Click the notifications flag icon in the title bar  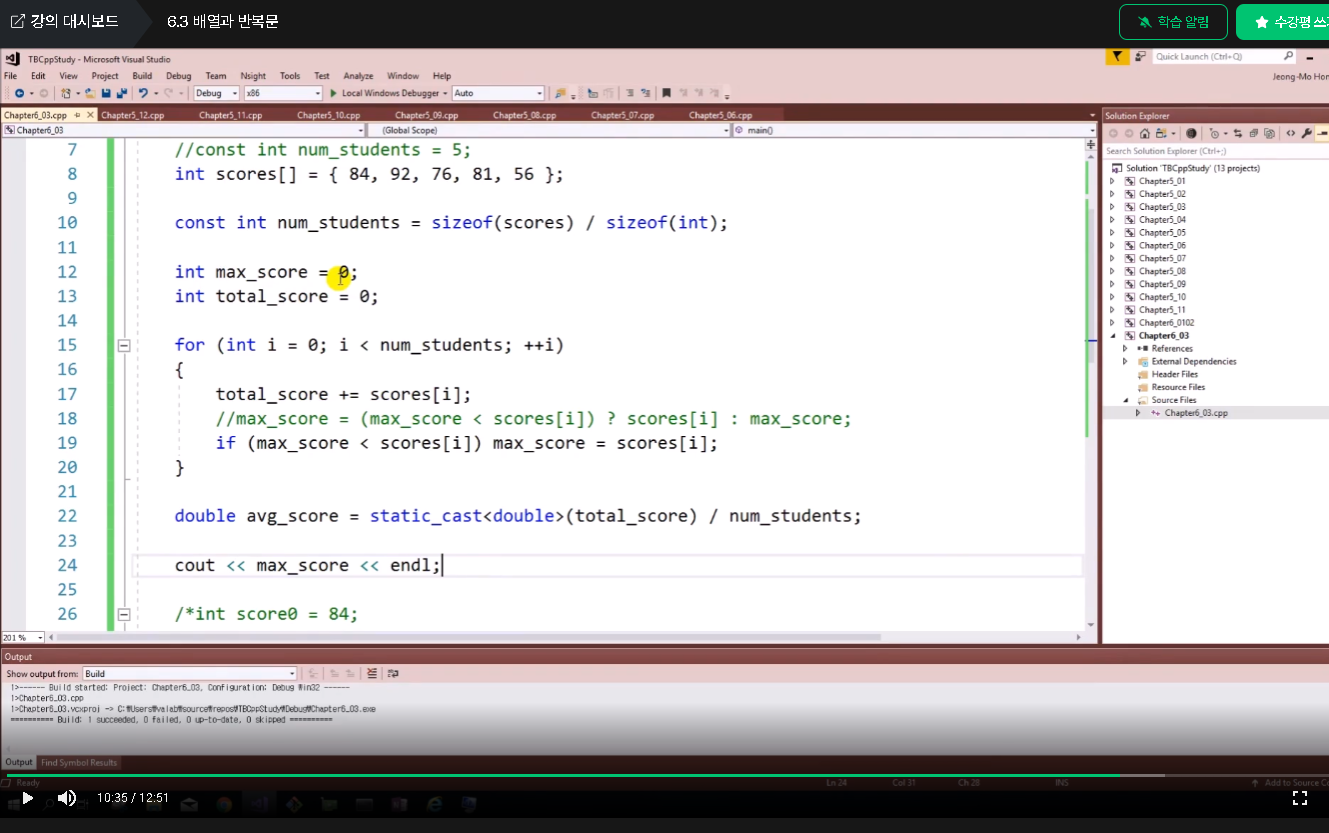coord(1117,57)
